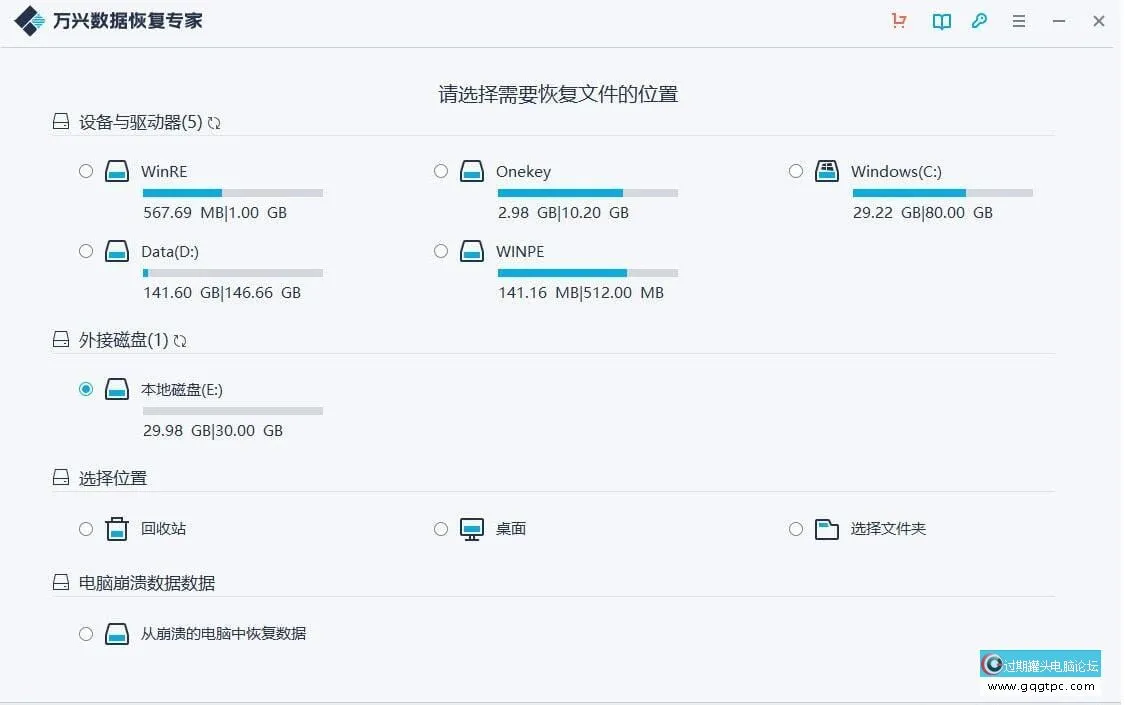This screenshot has height=705, width=1125.
Task: Refresh the 设备与驱动器 device list
Action: (214, 122)
